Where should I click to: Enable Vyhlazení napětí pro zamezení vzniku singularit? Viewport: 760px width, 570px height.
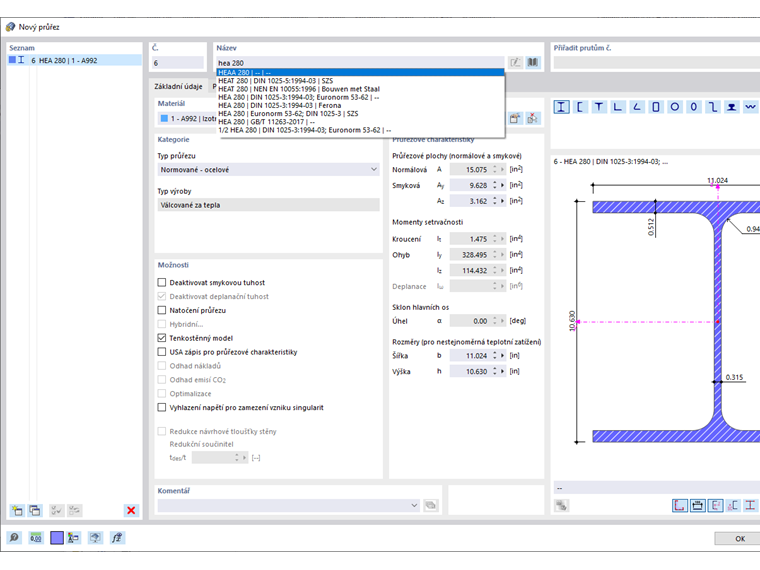[x=162, y=407]
